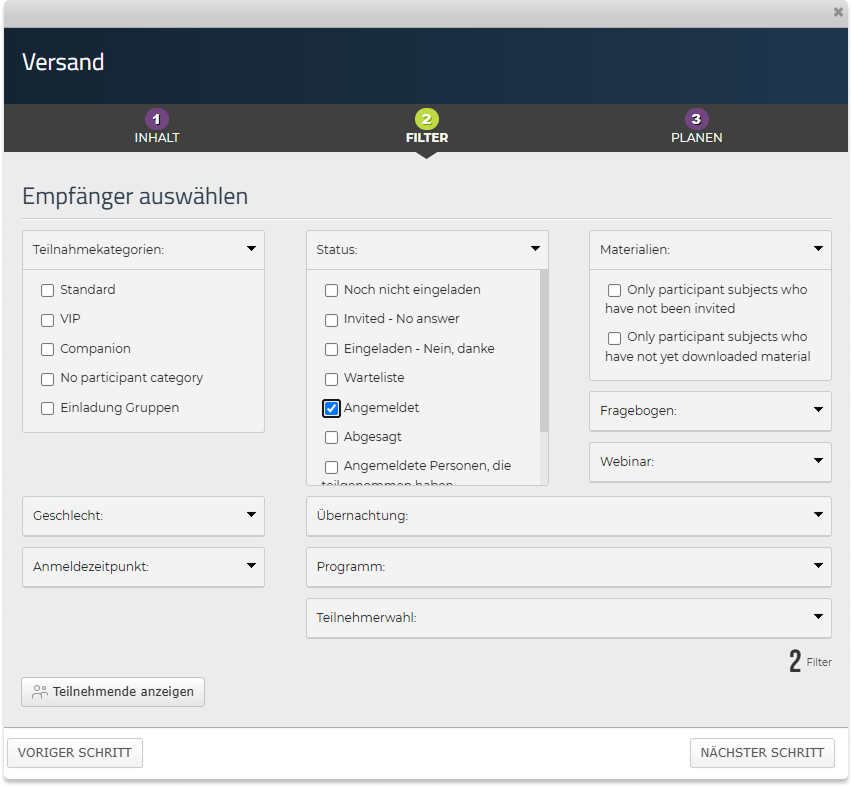Screen dimensions: 852x787
Task: Uncheck the Angemeldet status checkbox
Action: click(332, 408)
